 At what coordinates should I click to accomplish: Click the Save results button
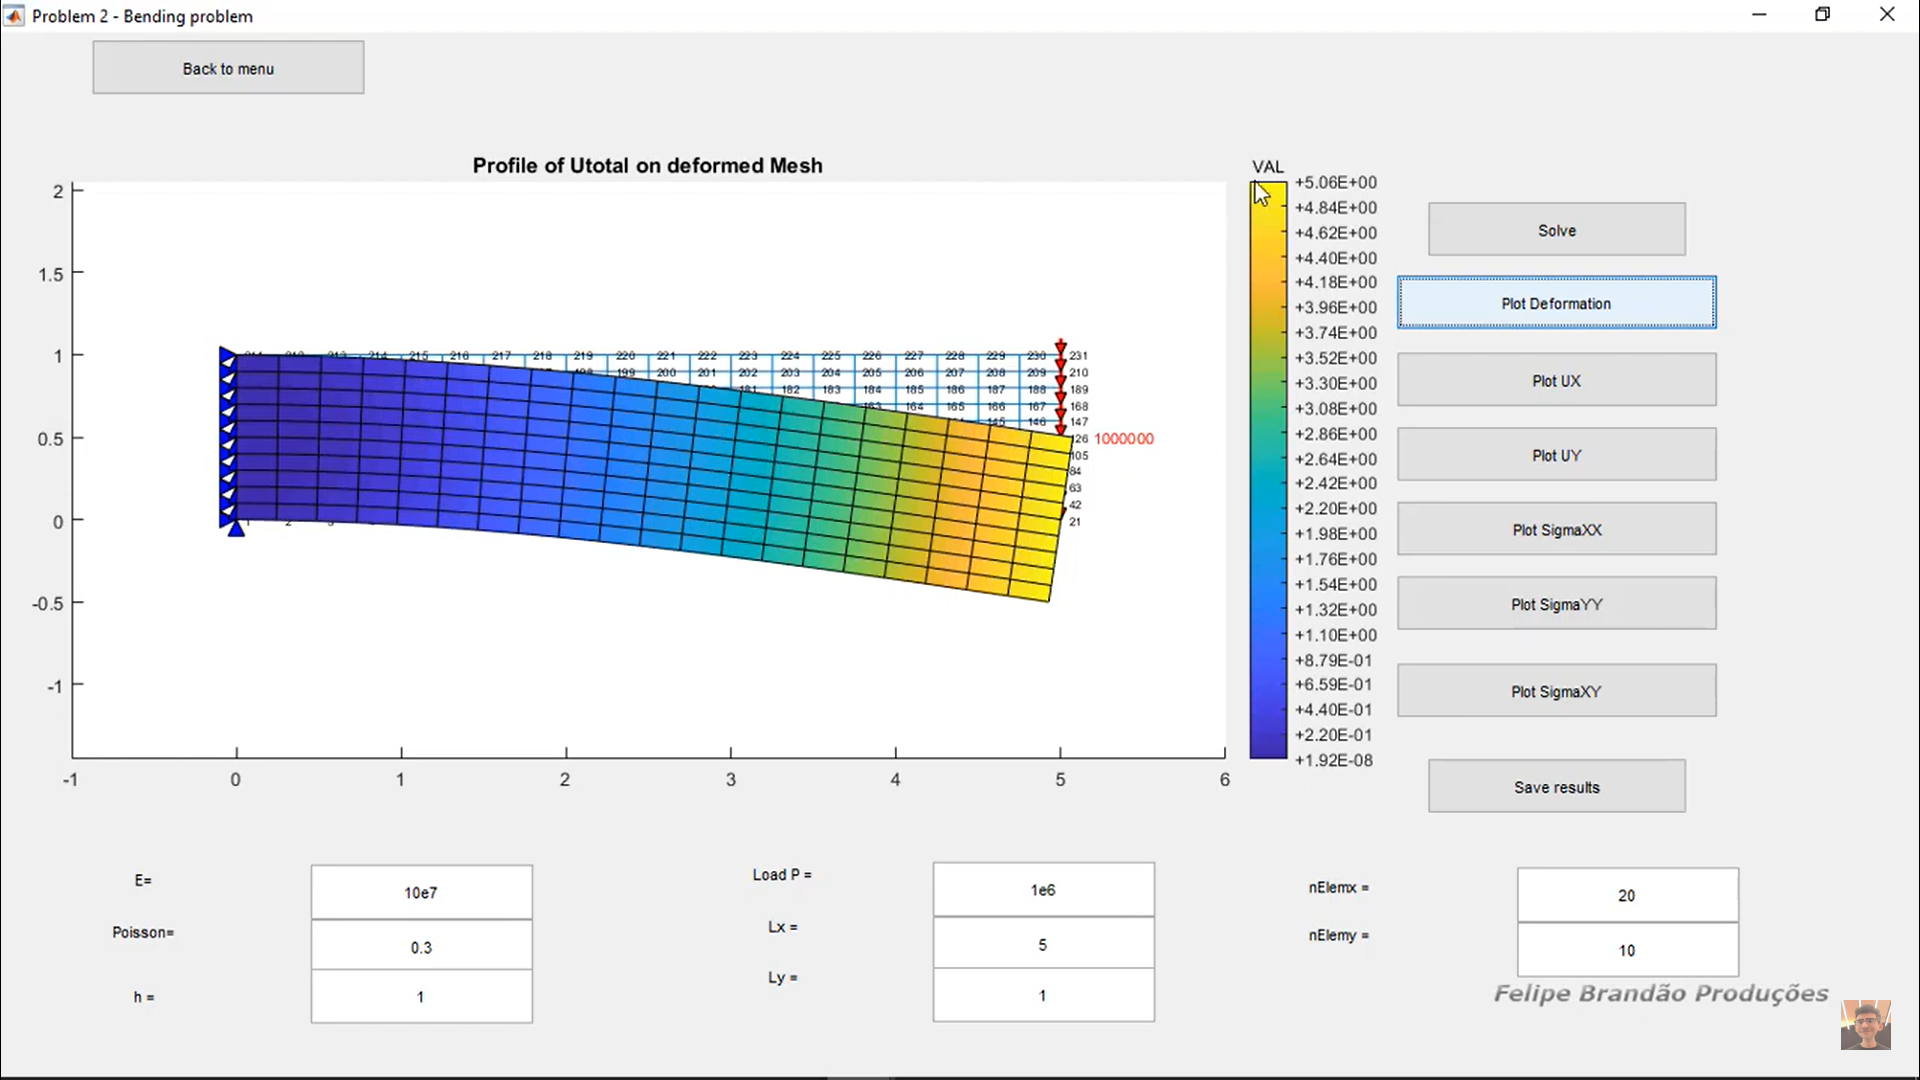[x=1556, y=787]
